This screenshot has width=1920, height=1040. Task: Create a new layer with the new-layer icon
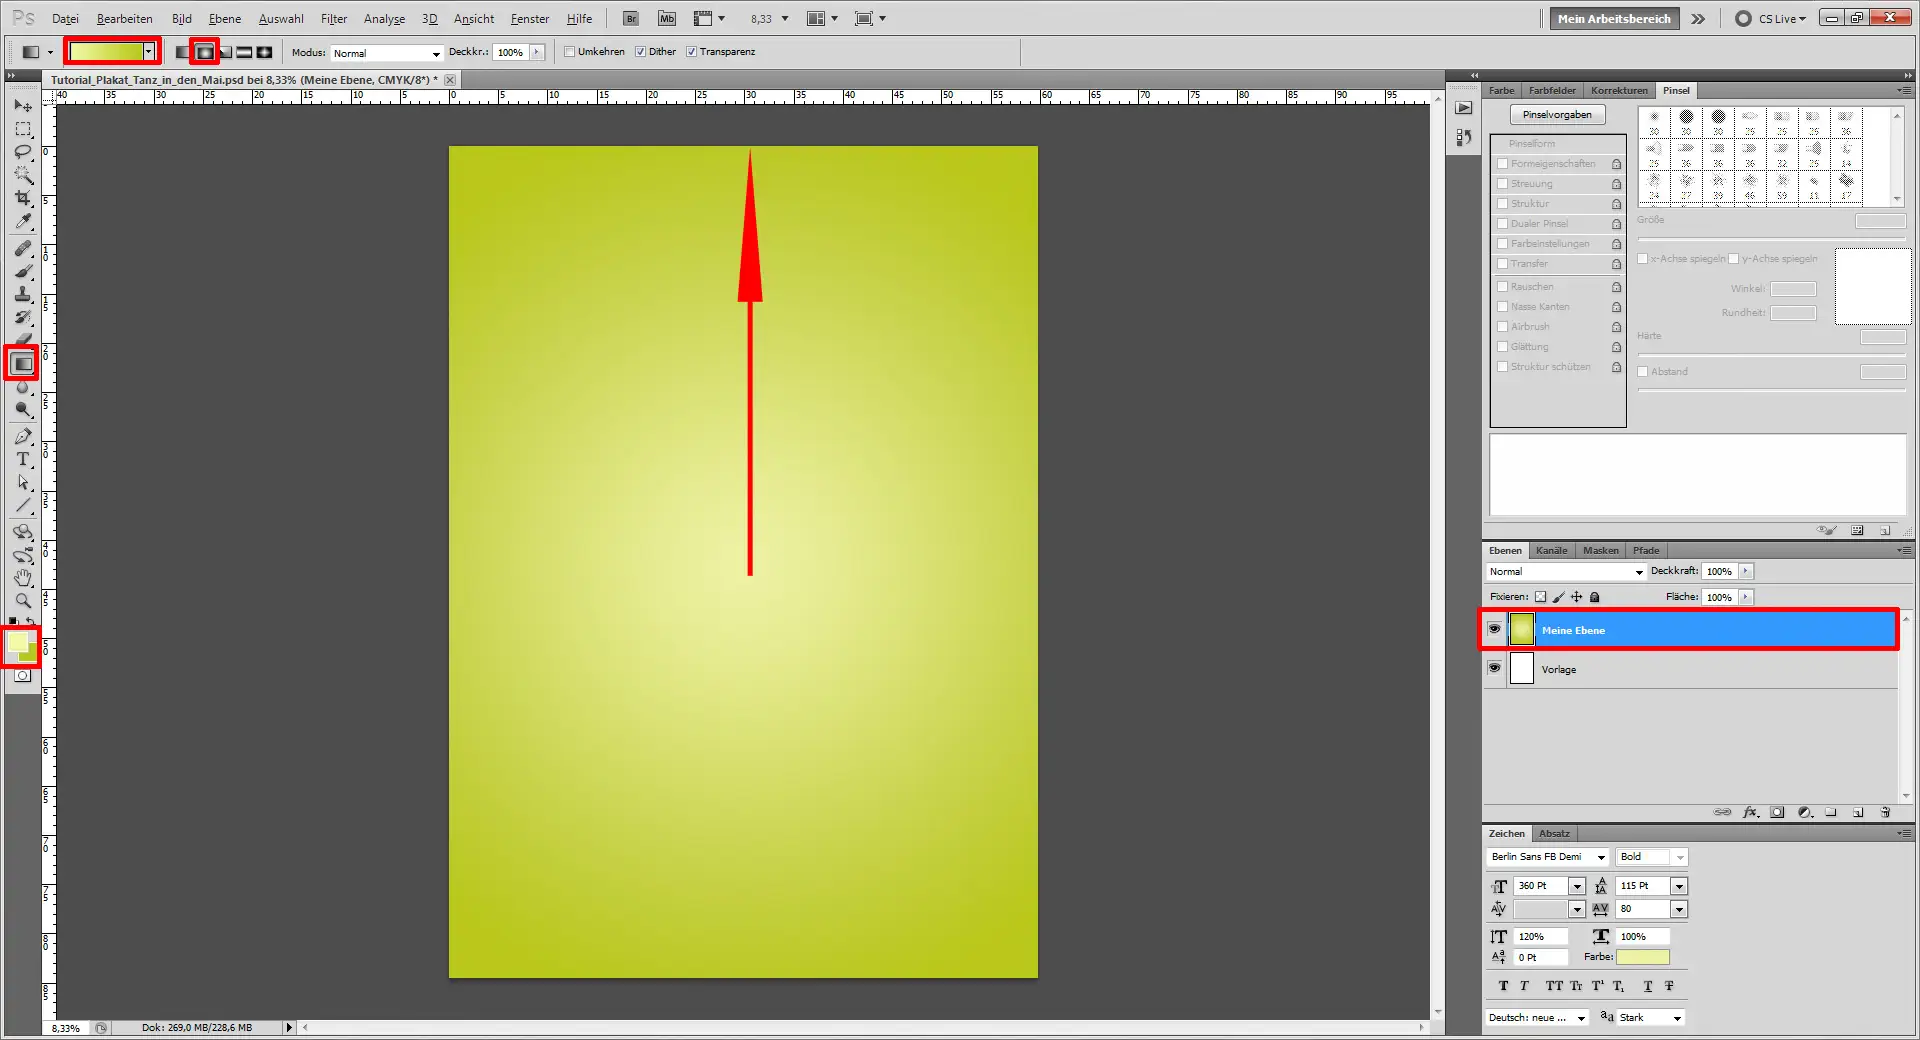[1859, 812]
